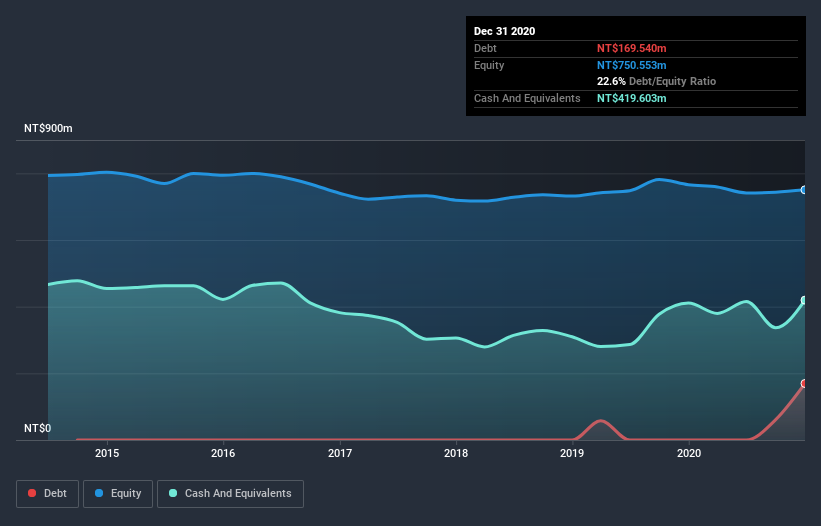Click the NT$0 y-axis label
This screenshot has width=821, height=526.
coord(37,428)
